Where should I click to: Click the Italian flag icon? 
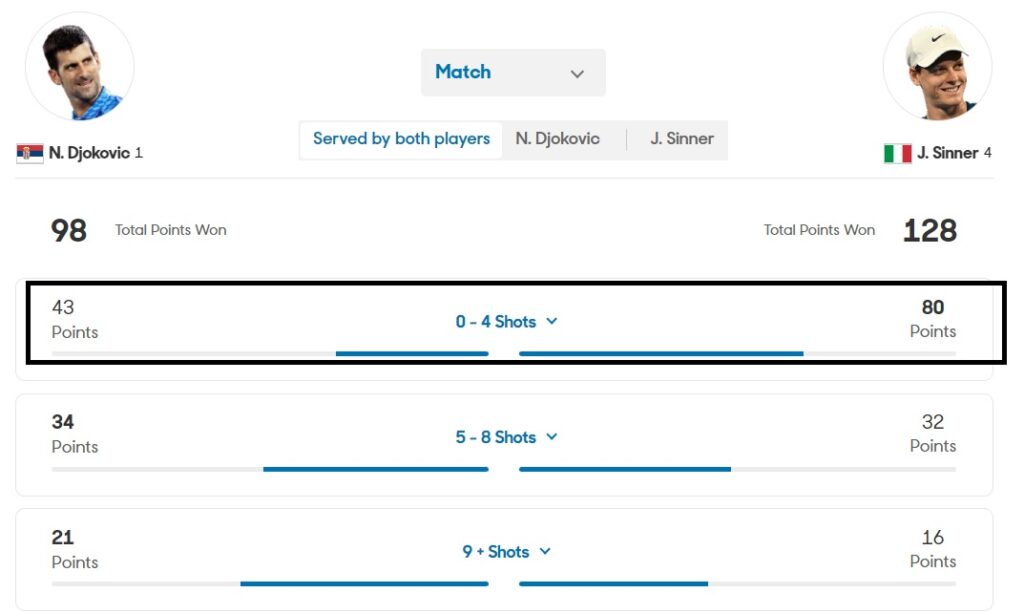(897, 154)
